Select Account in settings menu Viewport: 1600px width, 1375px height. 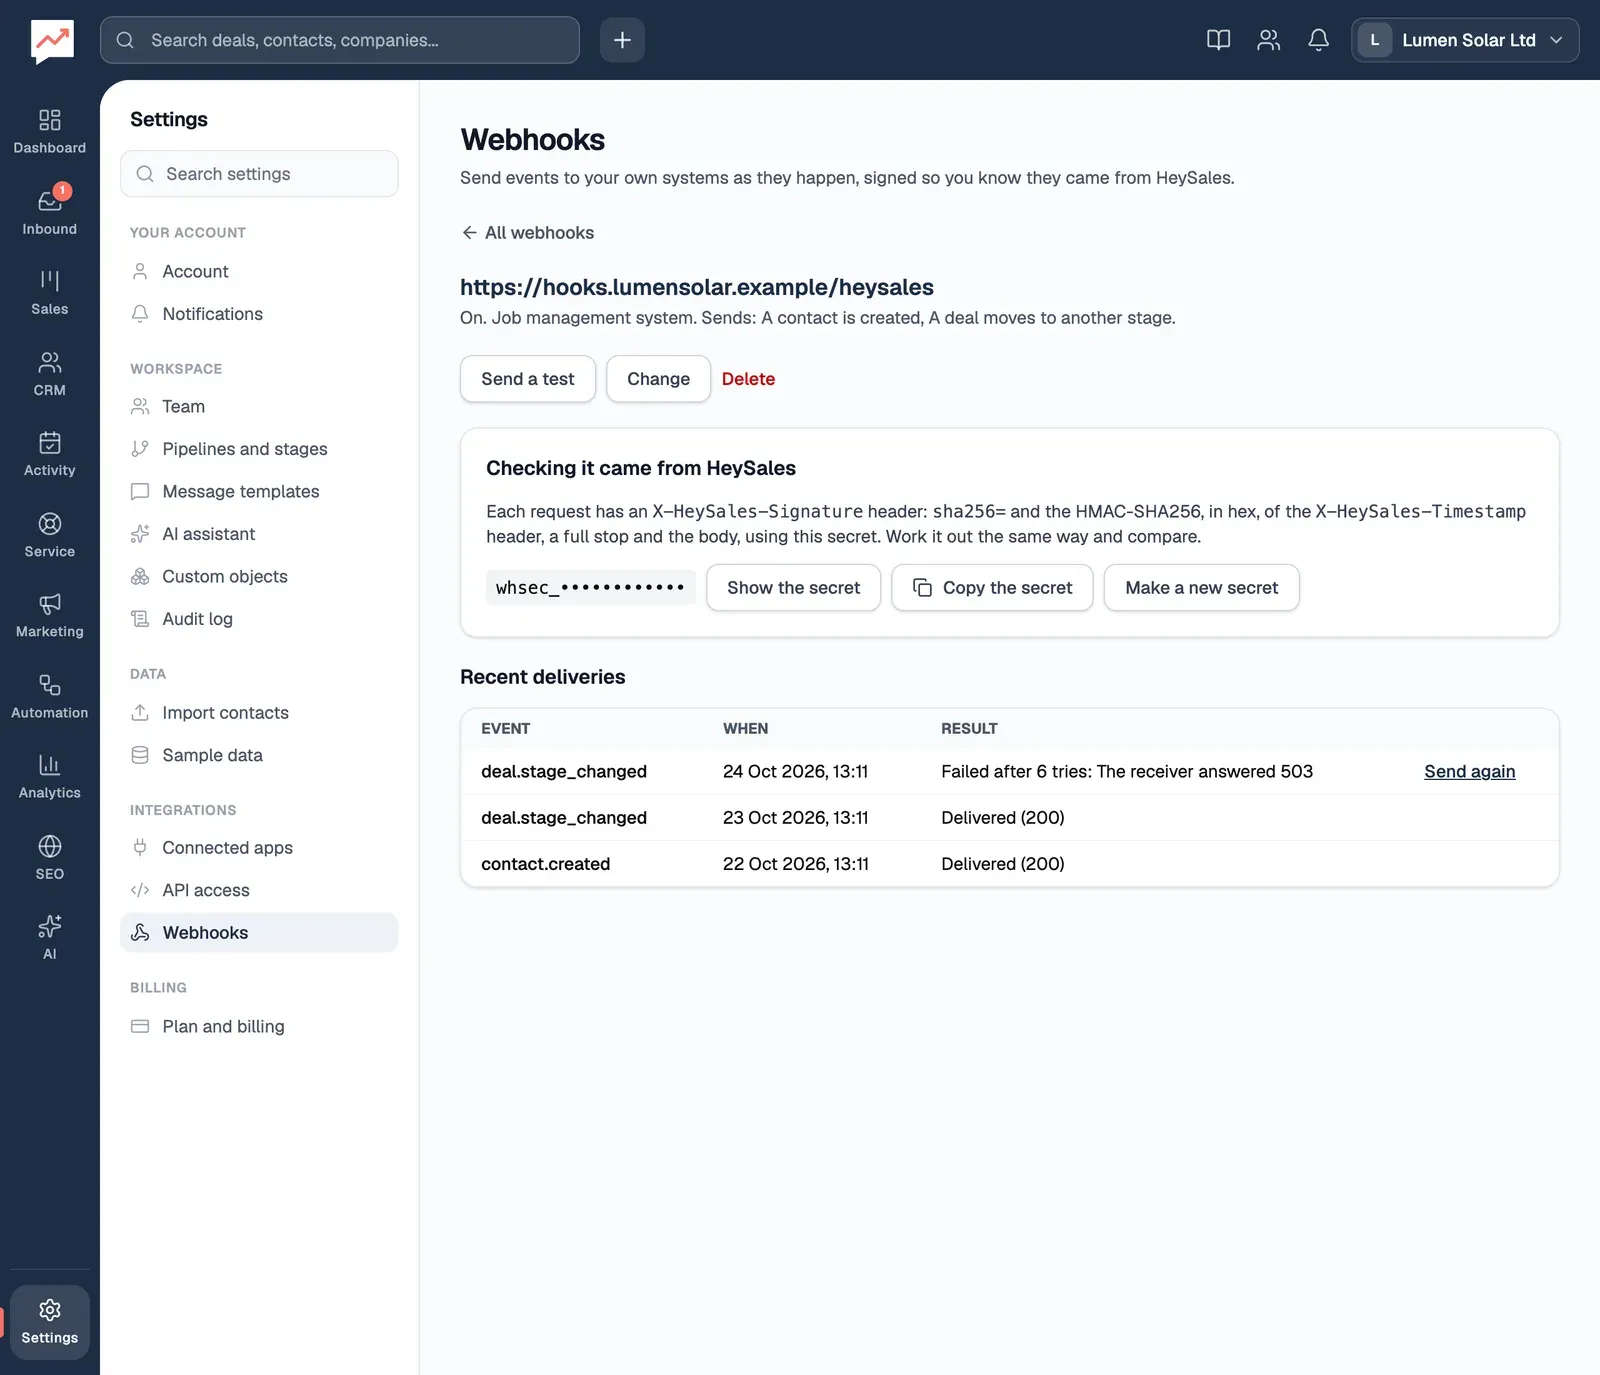pyautogui.click(x=259, y=272)
